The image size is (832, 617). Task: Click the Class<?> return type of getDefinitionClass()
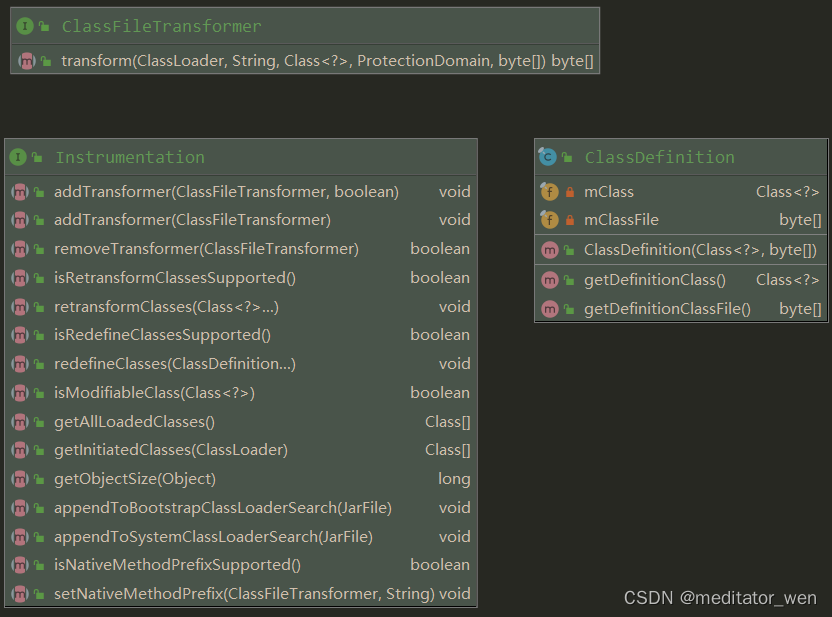click(x=788, y=280)
